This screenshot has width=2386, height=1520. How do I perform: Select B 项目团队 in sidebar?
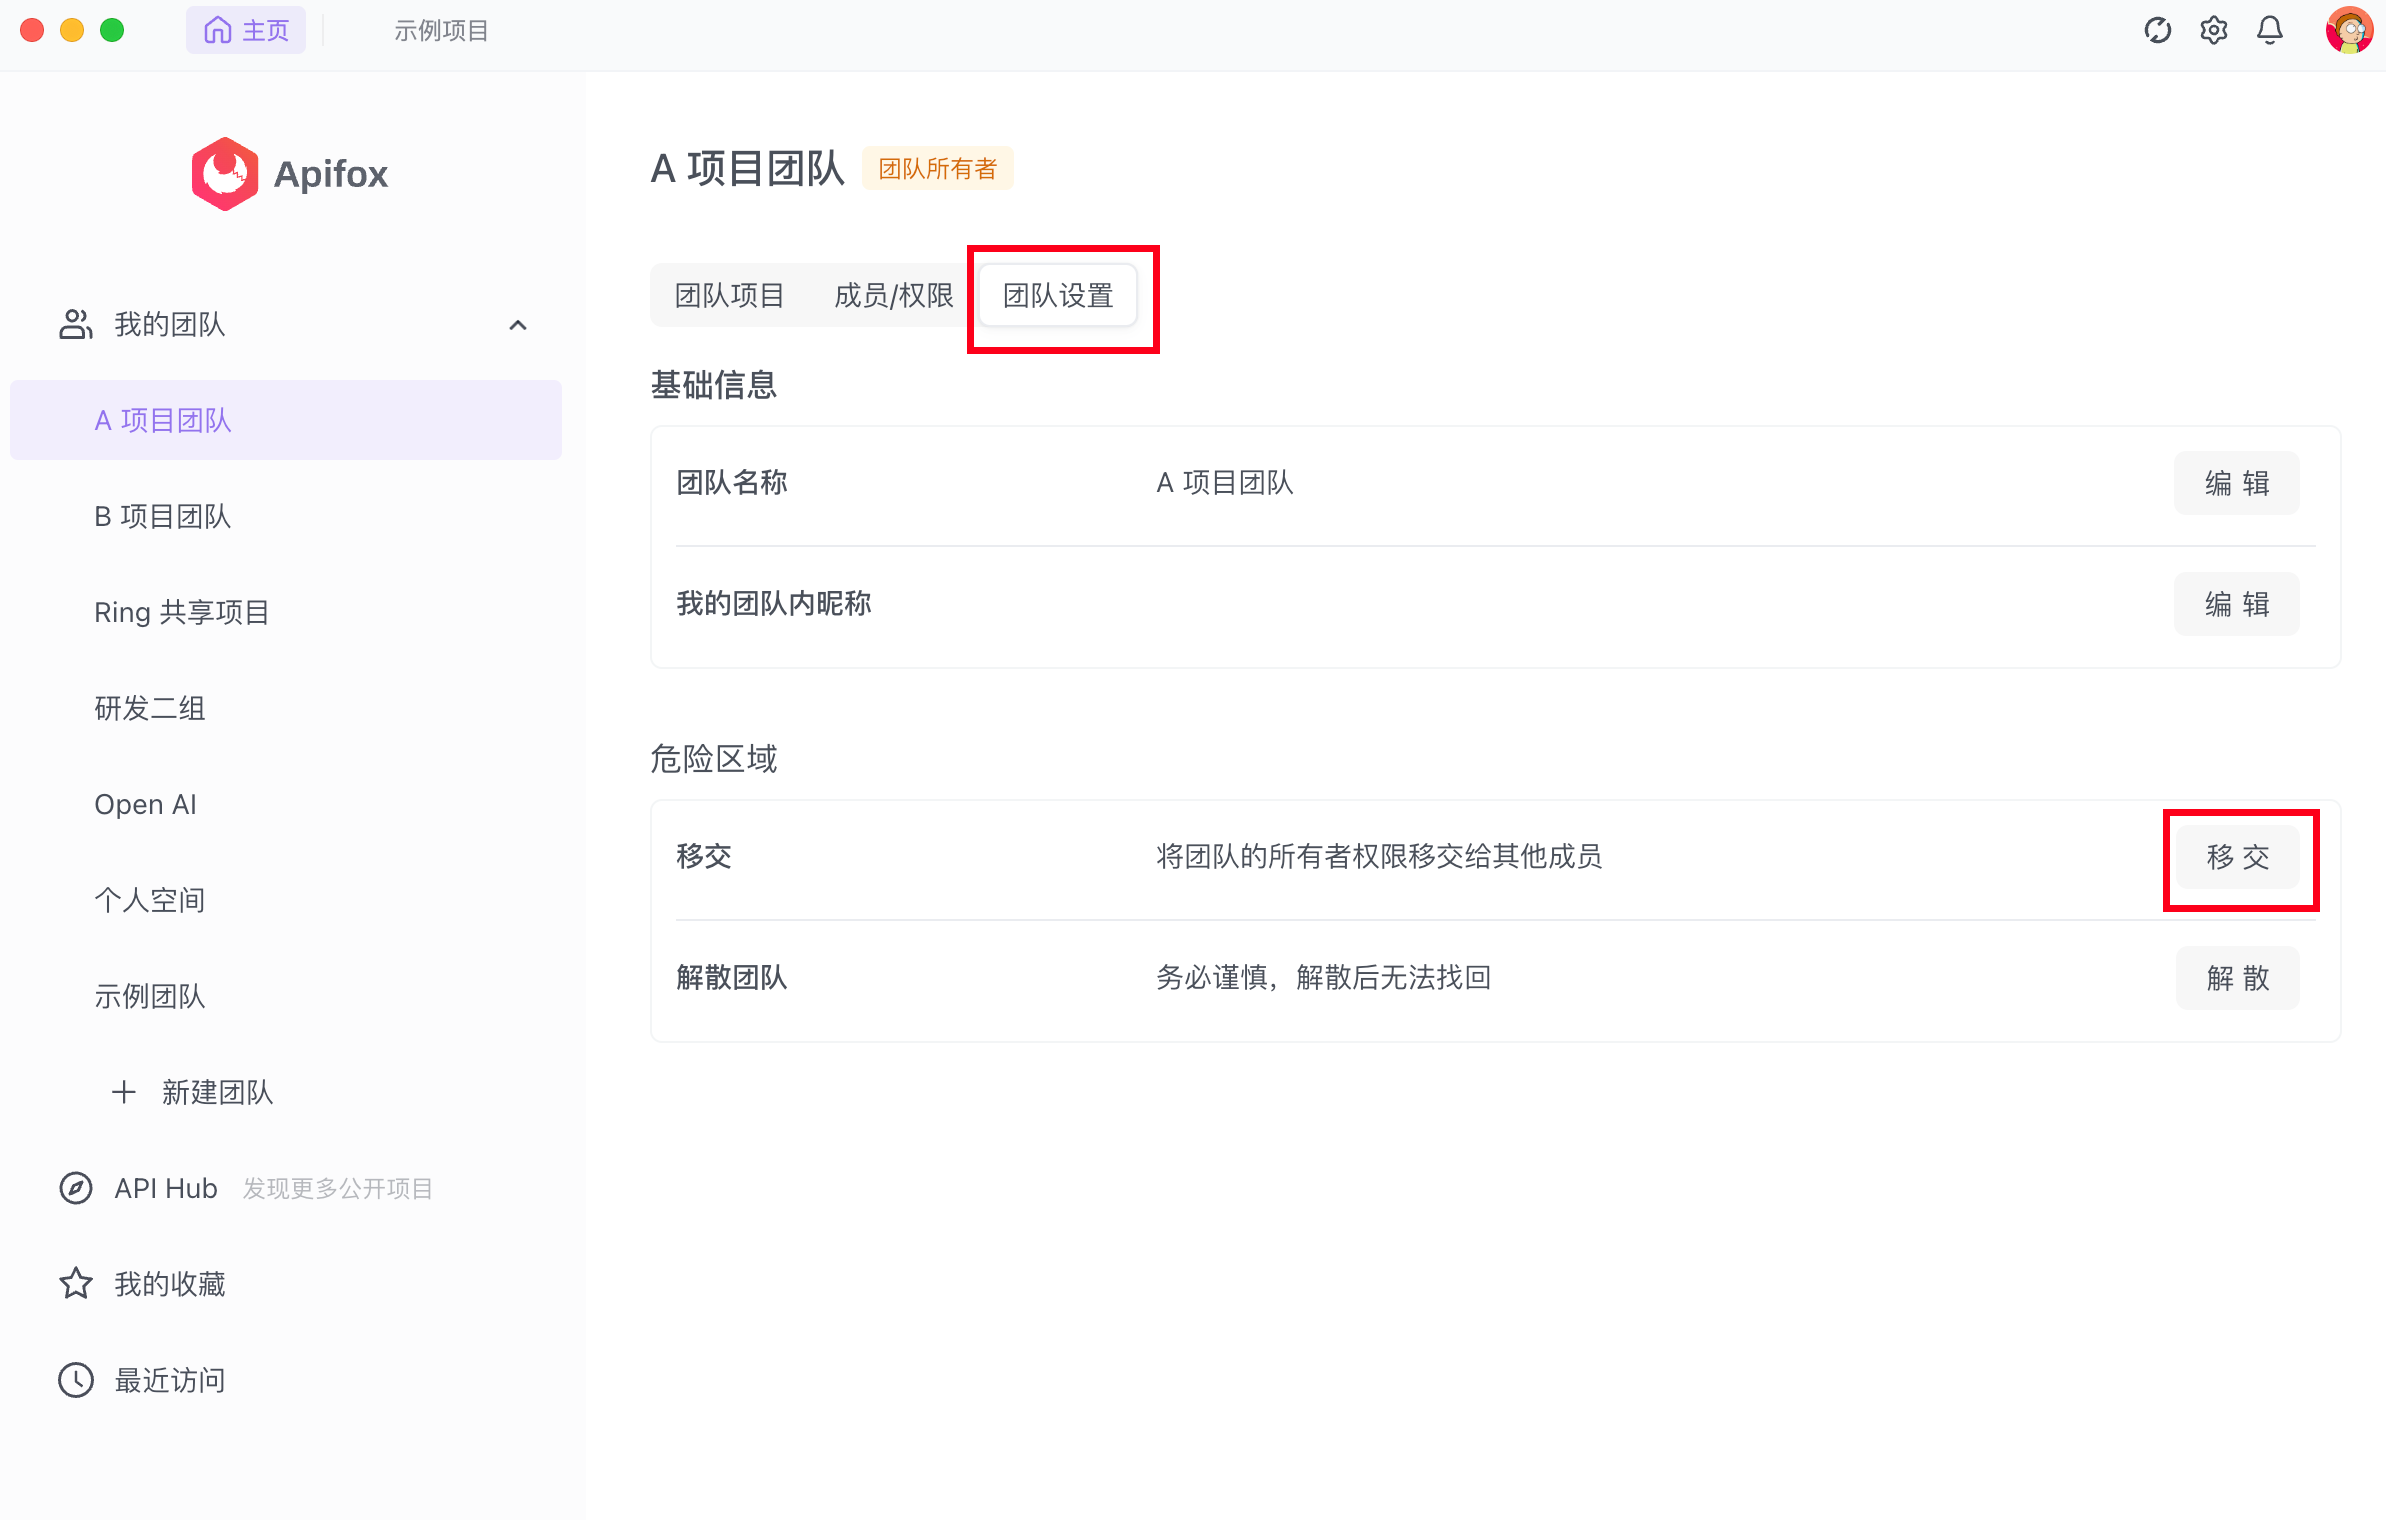coord(163,517)
